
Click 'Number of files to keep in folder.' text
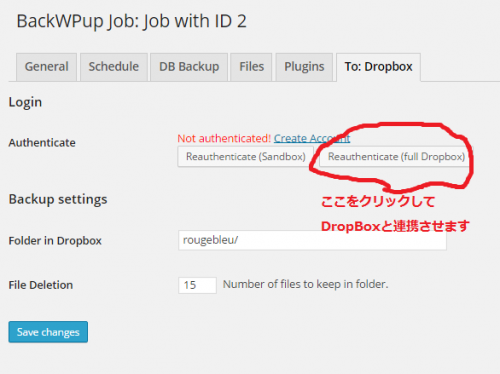pos(306,284)
